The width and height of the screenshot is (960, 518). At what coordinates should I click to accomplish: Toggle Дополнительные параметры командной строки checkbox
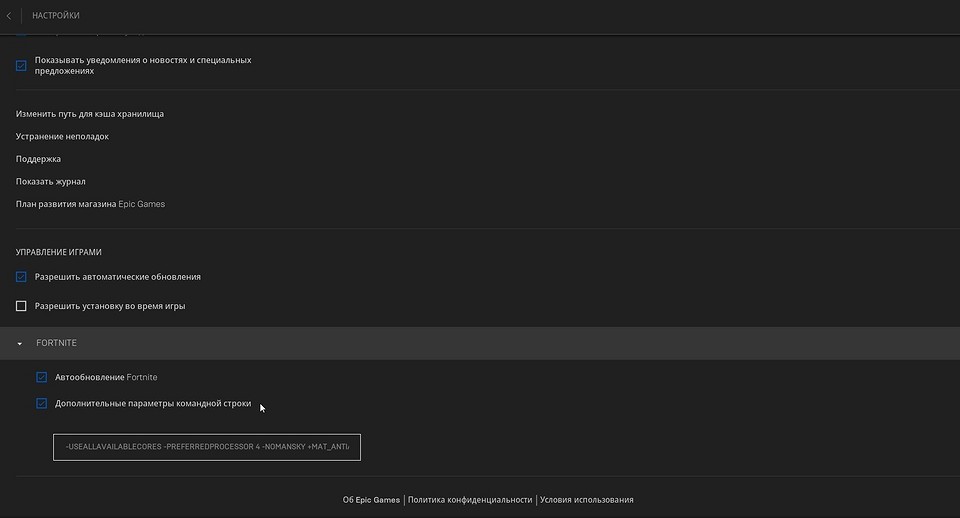[x=41, y=404]
